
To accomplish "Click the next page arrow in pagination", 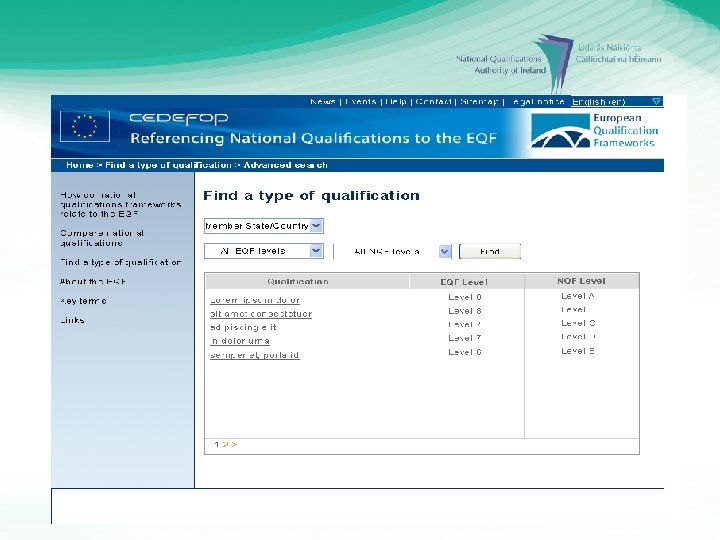I will (234, 444).
